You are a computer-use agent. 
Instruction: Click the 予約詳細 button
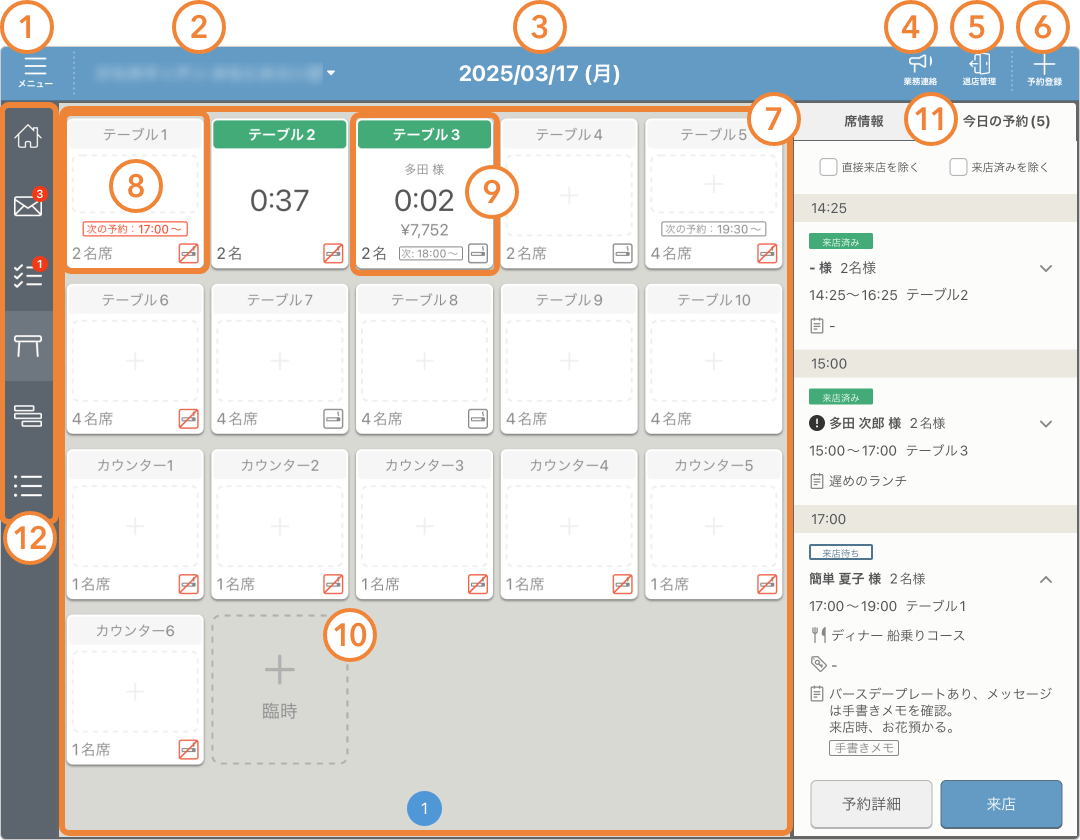click(870, 804)
